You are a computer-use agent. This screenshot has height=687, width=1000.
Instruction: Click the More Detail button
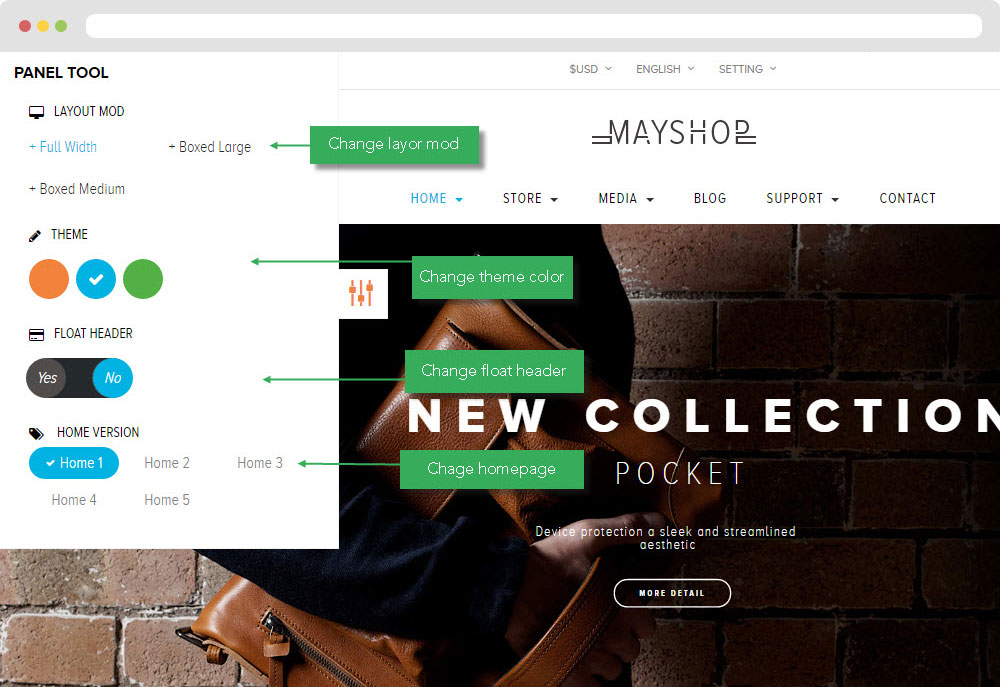point(672,593)
